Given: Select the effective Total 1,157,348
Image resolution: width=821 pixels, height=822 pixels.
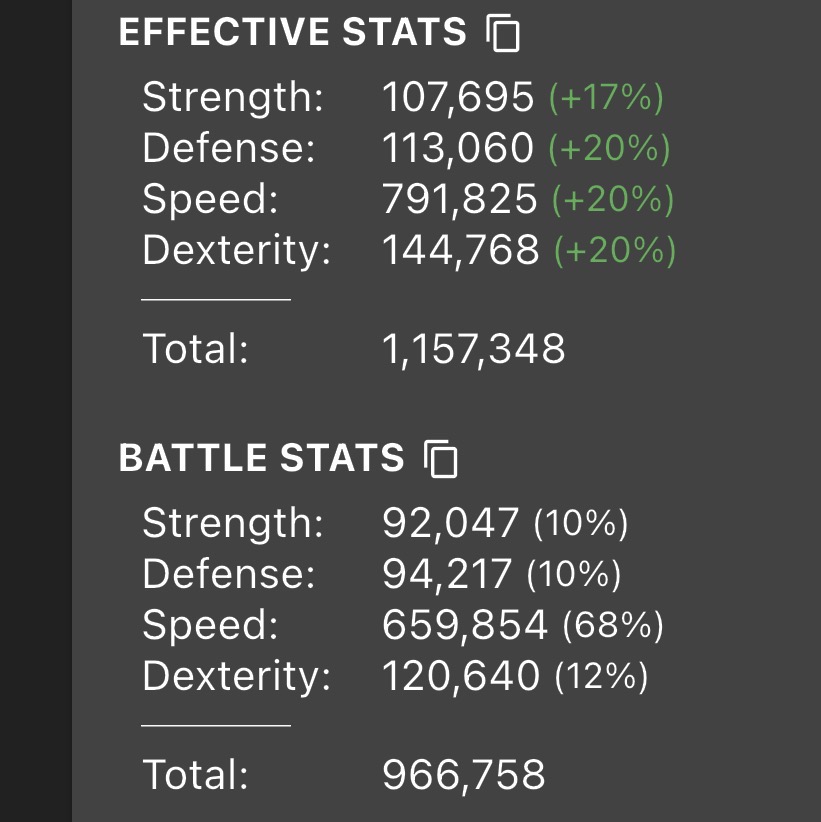Looking at the screenshot, I should pyautogui.click(x=474, y=349).
